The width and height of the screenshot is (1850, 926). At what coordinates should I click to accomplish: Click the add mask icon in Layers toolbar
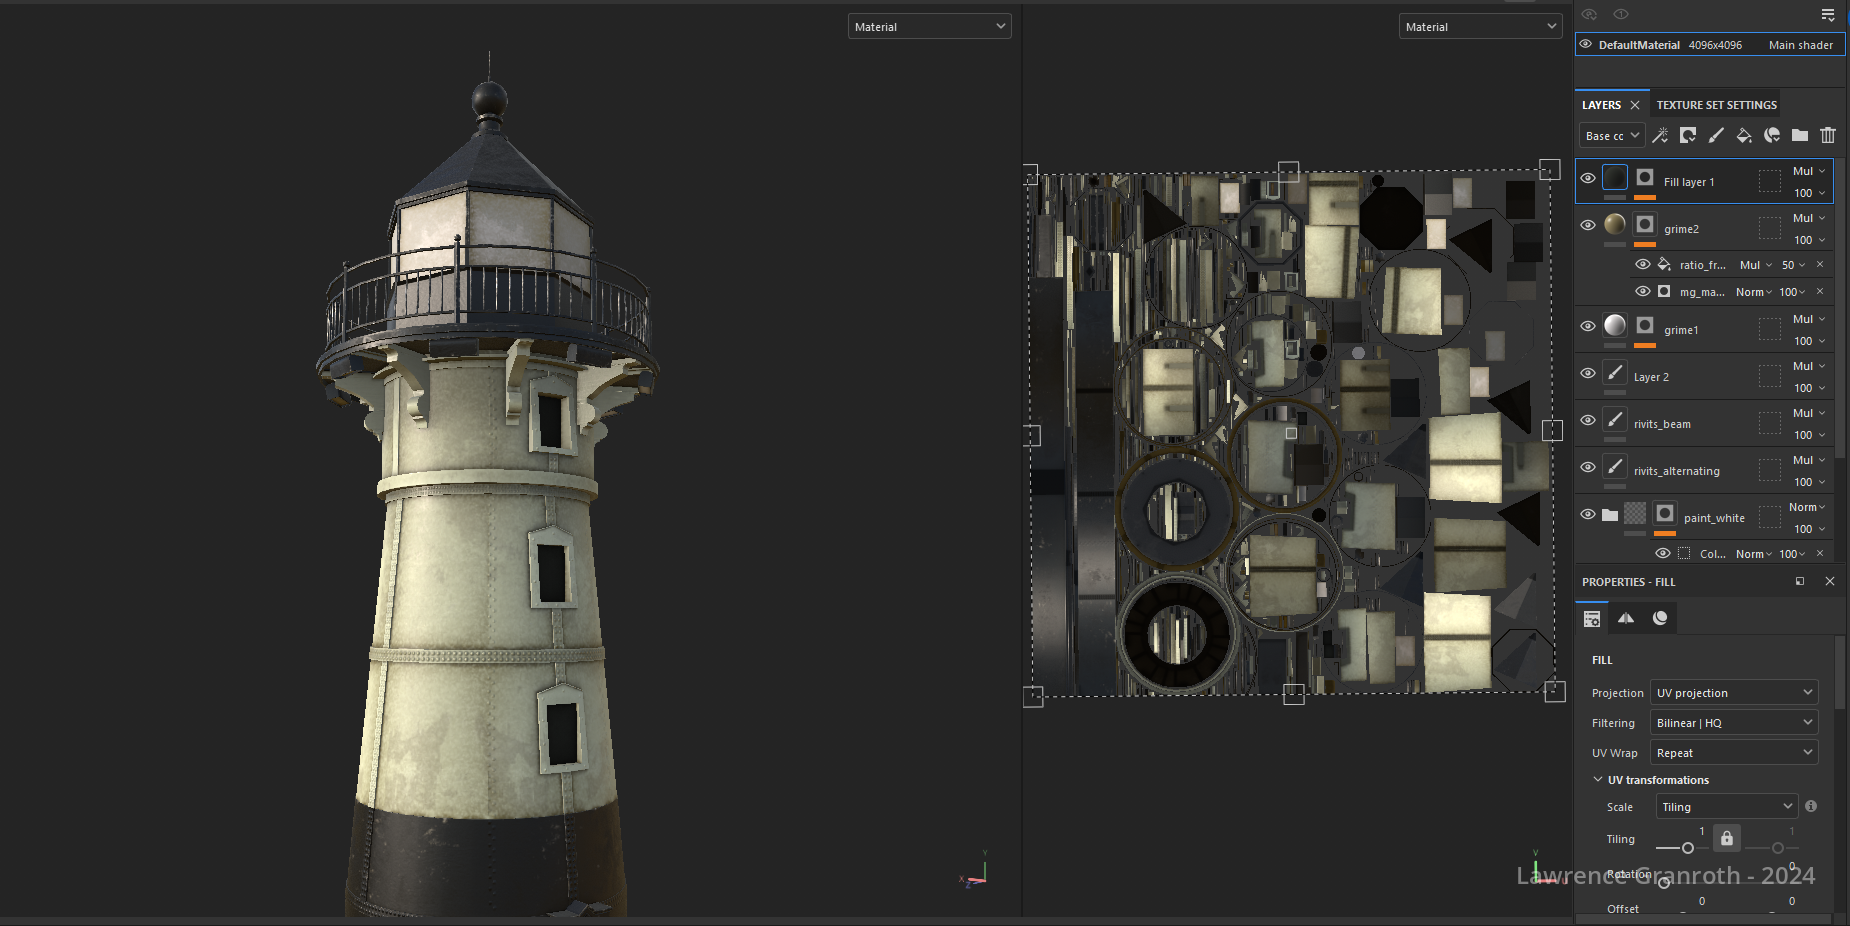tap(1688, 136)
